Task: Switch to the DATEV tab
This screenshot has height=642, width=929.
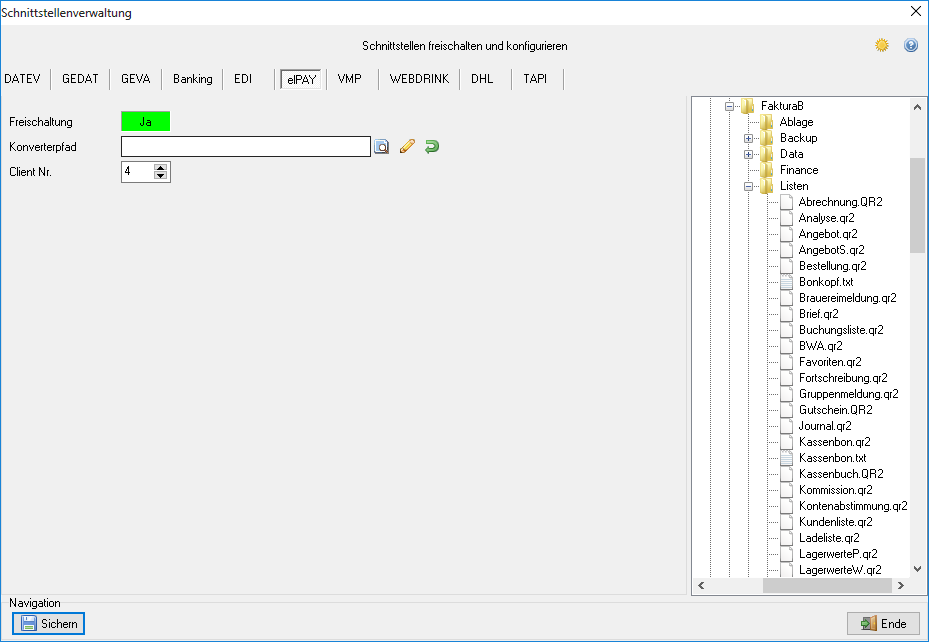Action: pyautogui.click(x=24, y=79)
